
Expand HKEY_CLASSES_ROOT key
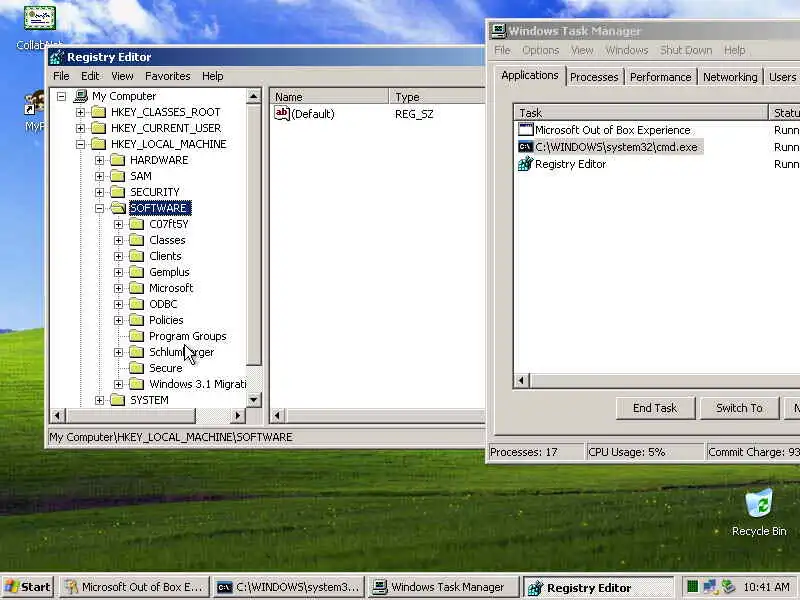(81, 112)
